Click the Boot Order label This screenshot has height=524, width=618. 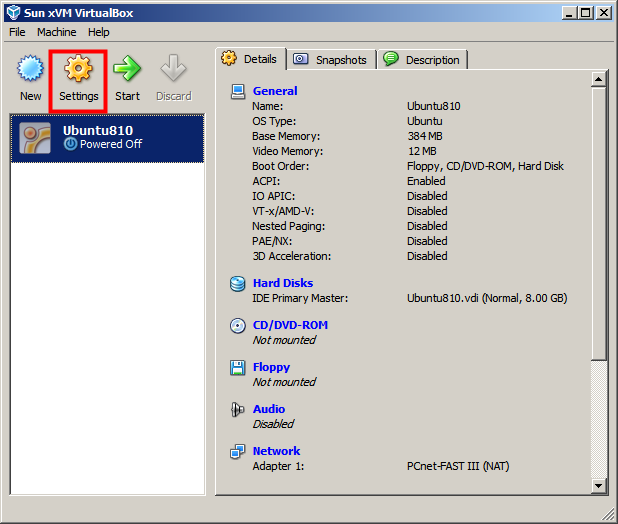pos(281,166)
